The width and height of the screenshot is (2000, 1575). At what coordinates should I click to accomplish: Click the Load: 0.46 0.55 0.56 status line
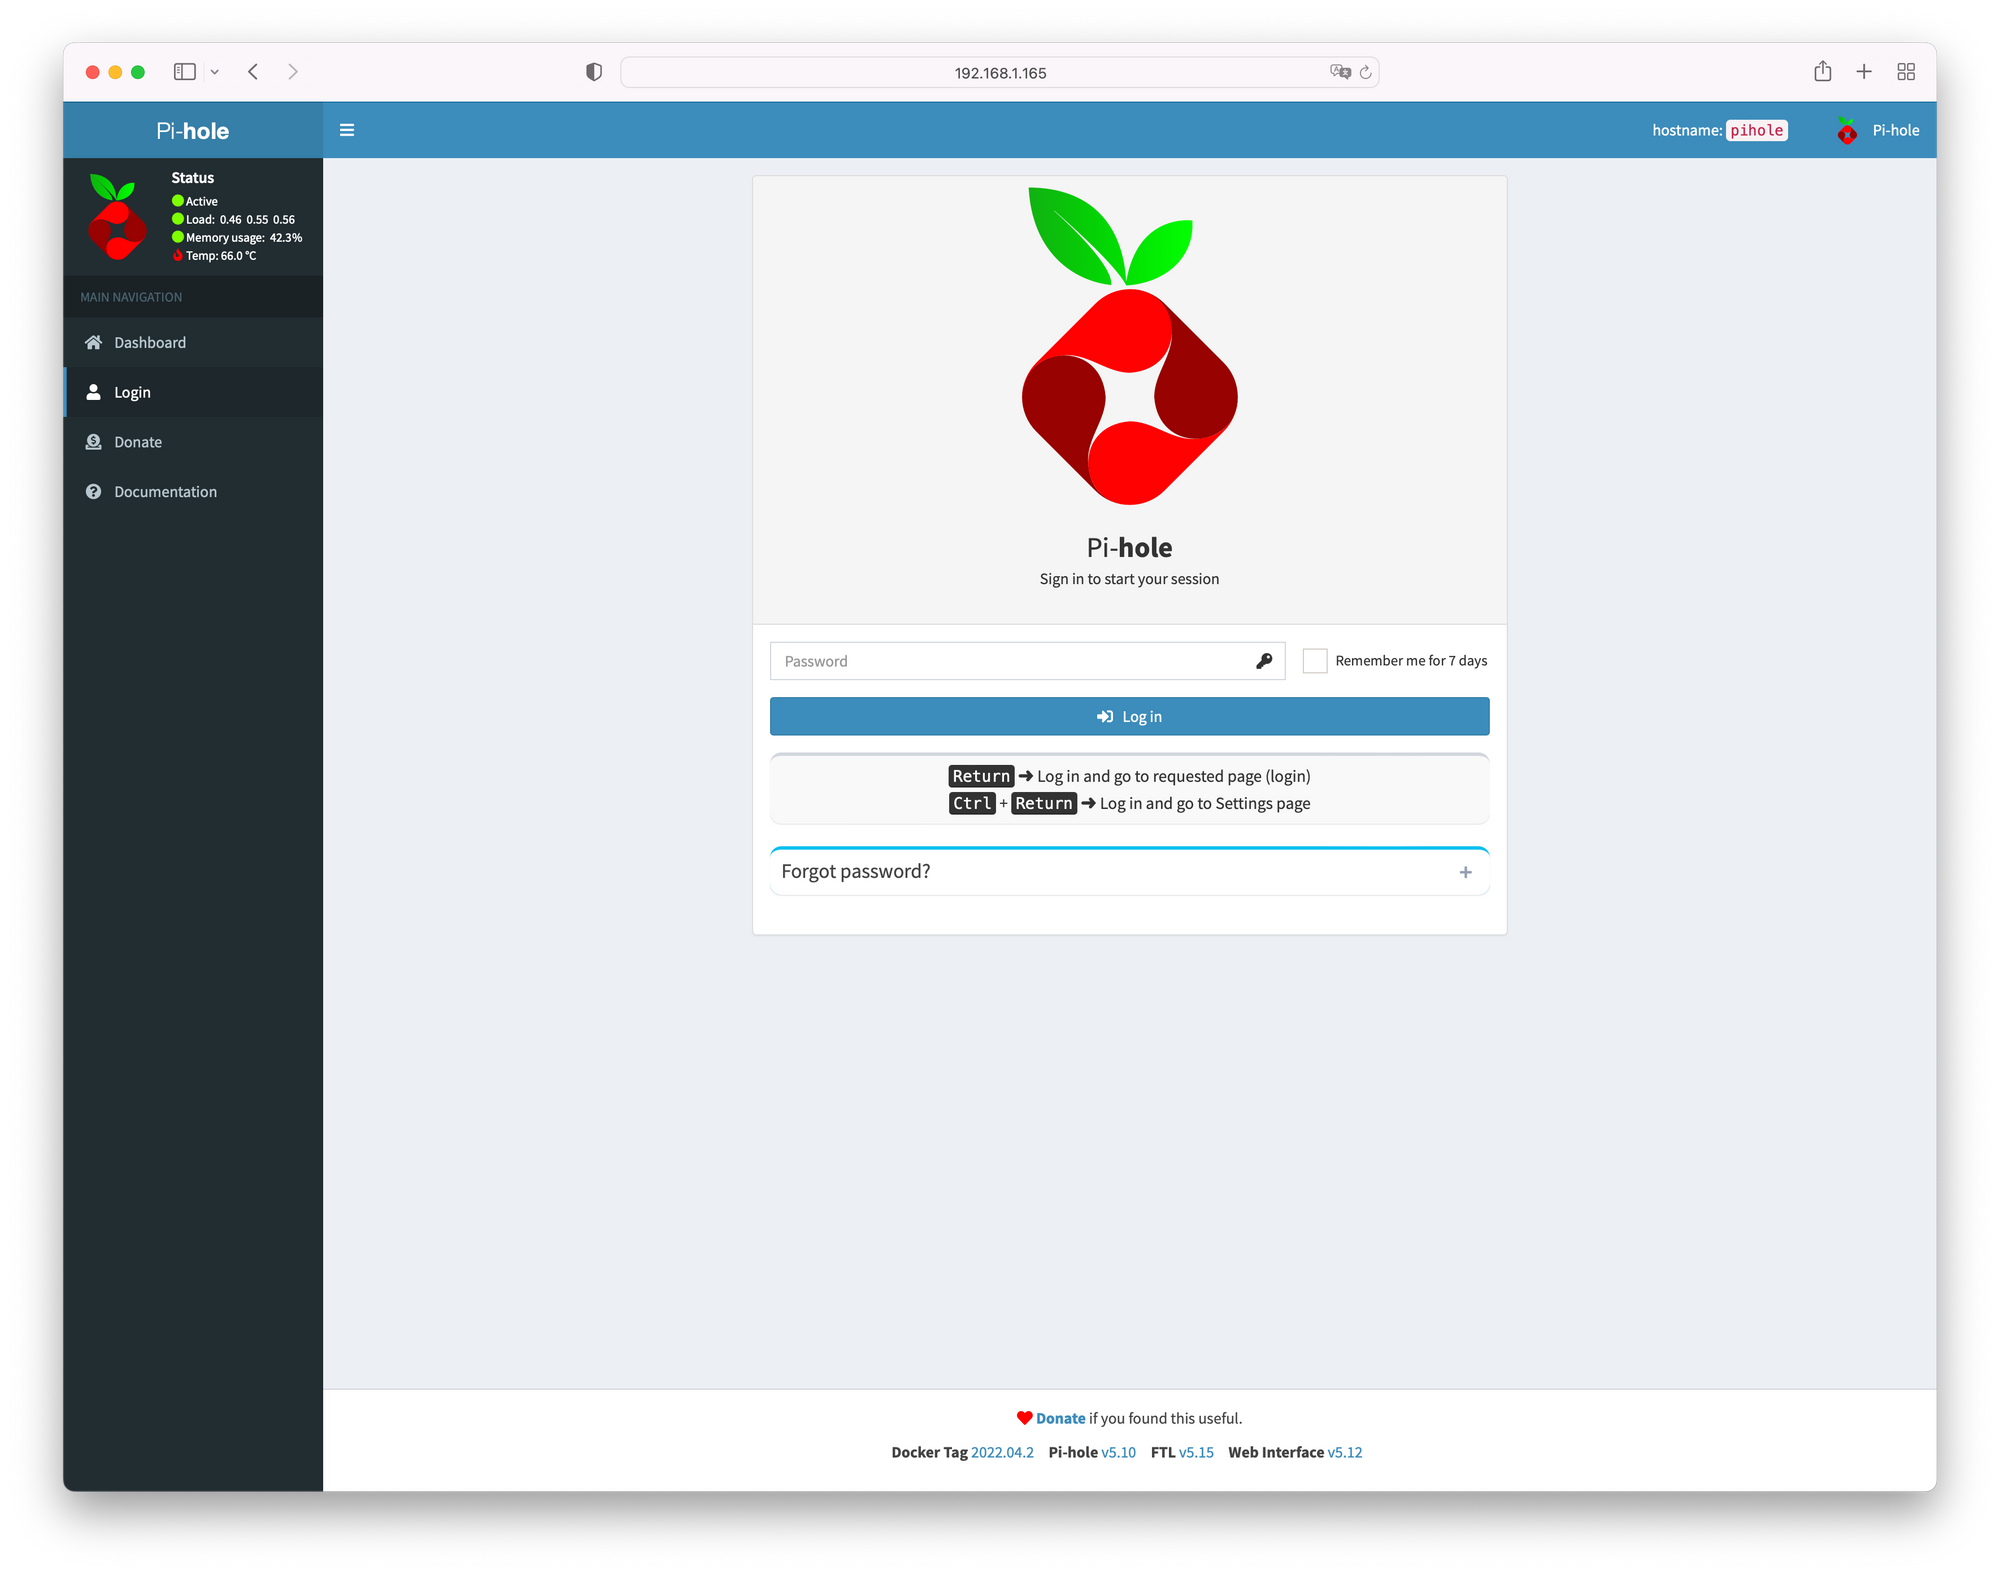(234, 219)
